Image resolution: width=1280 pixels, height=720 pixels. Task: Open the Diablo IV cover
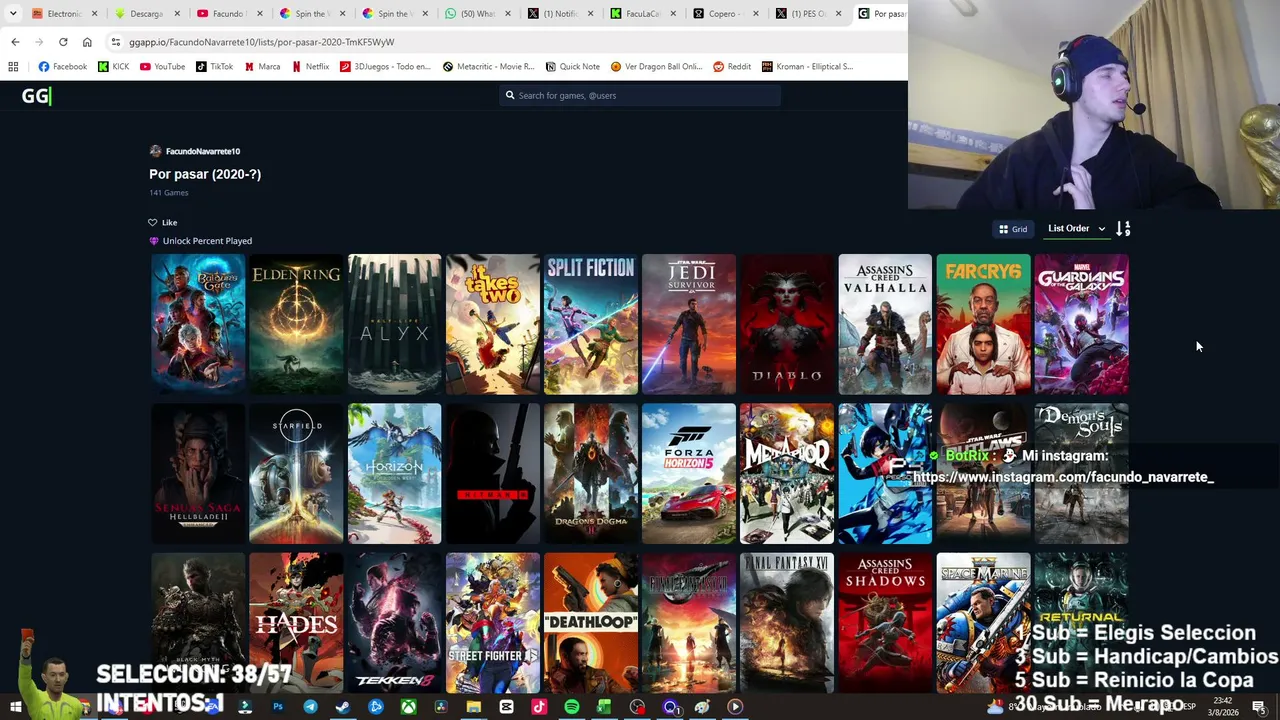[x=787, y=324]
